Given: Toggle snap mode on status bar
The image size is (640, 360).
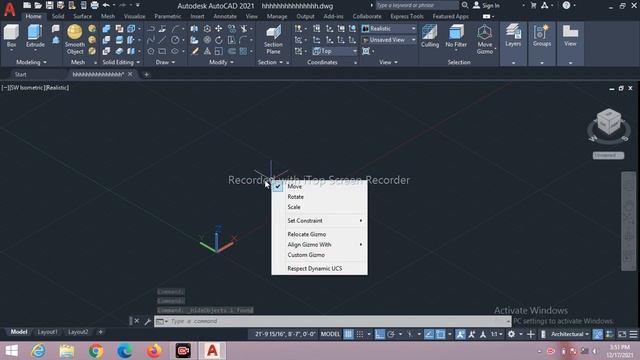Looking at the screenshot, I should click(x=360, y=334).
